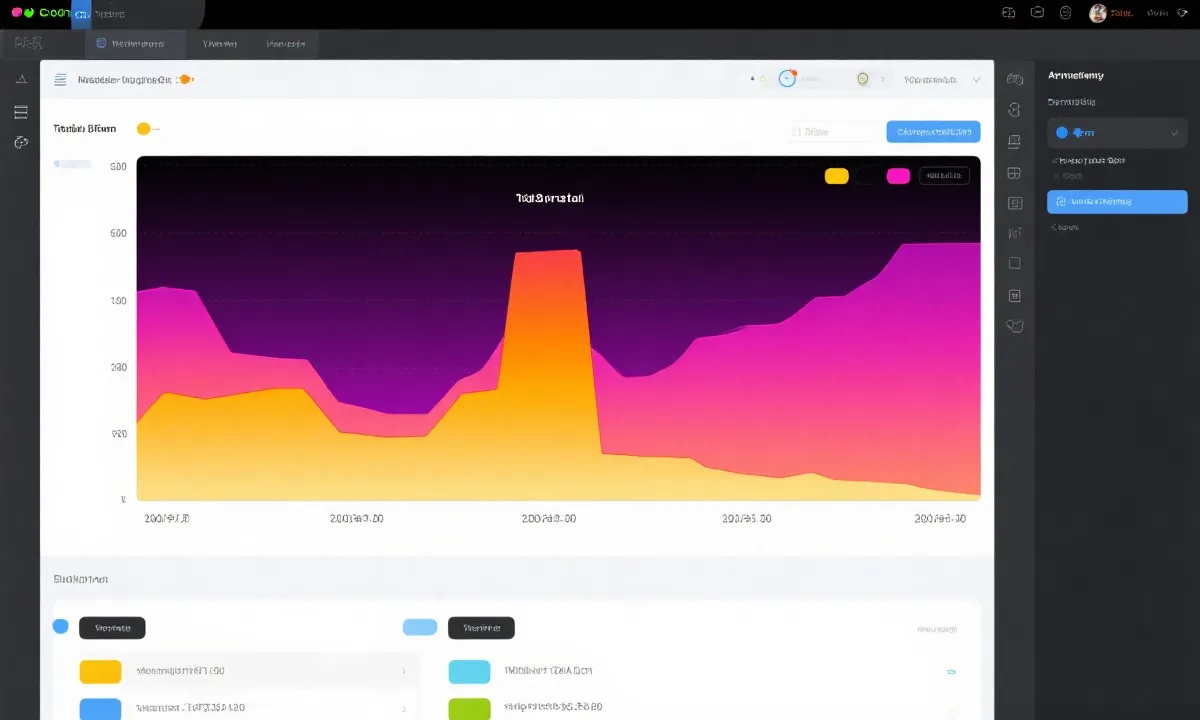Image resolution: width=1200 pixels, height=720 pixels.
Task: Tick the checkbox left of the blue button
Action: (x=796, y=131)
